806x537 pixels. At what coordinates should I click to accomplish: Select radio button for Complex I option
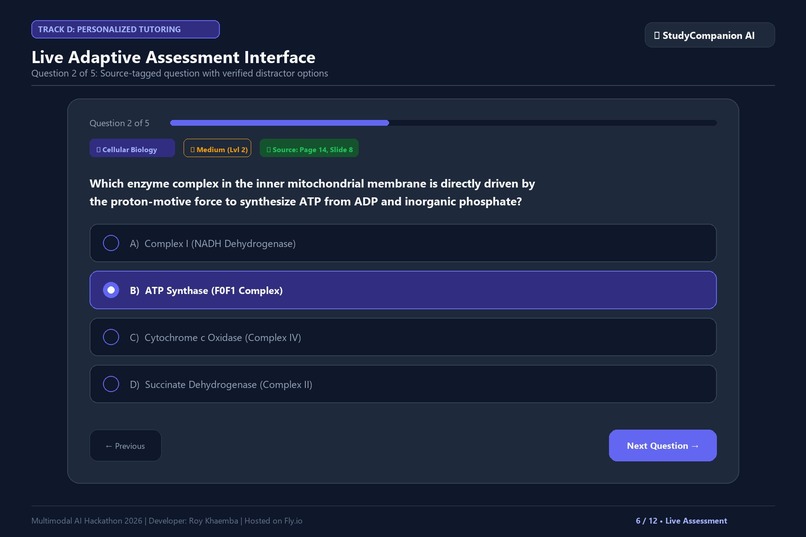(x=111, y=243)
